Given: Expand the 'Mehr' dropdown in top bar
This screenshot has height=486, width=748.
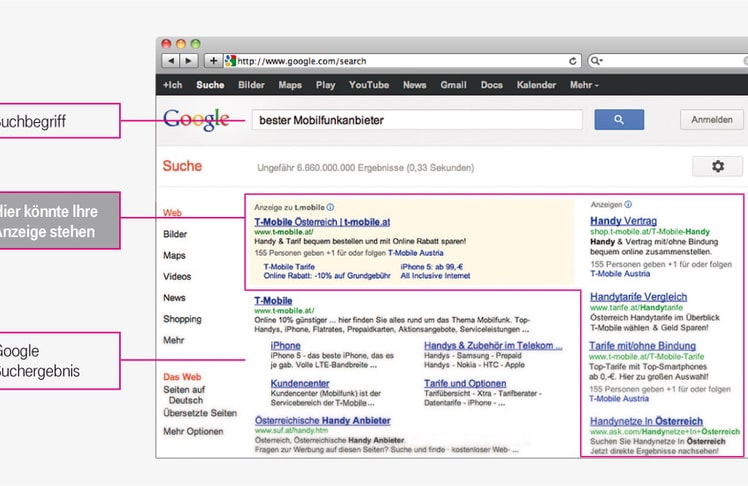Looking at the screenshot, I should (584, 85).
